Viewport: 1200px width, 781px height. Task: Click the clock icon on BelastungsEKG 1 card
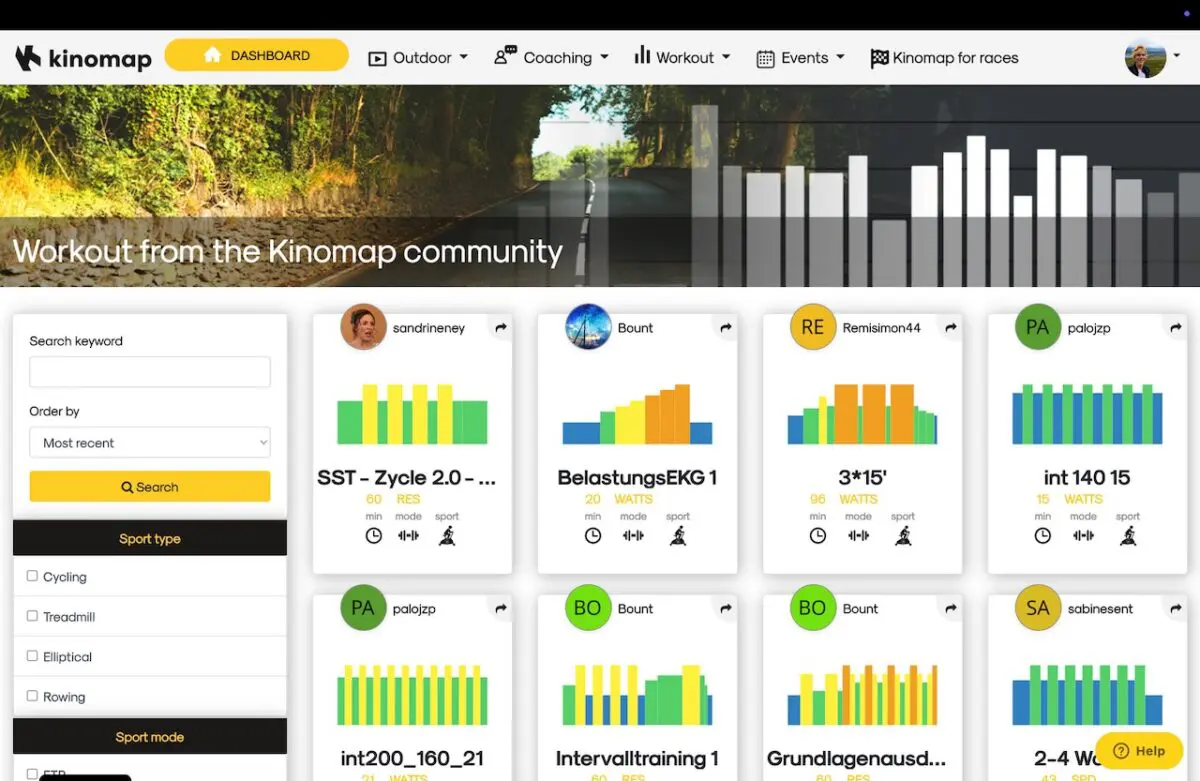click(x=593, y=535)
